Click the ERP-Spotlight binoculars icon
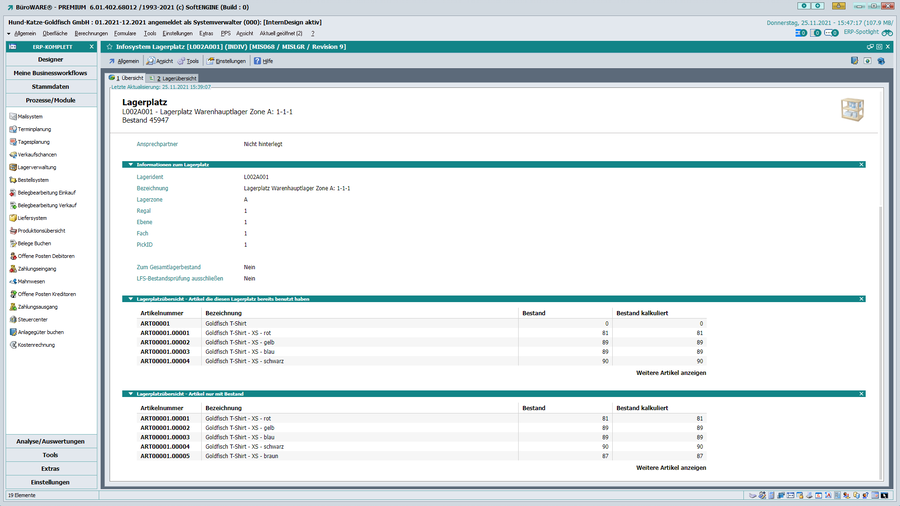This screenshot has height=506, width=900. click(x=887, y=32)
